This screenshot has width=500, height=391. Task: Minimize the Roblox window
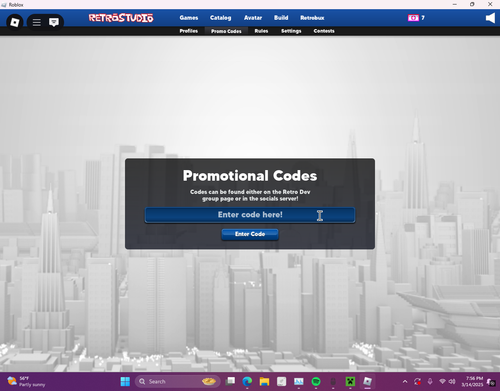tap(455, 4)
